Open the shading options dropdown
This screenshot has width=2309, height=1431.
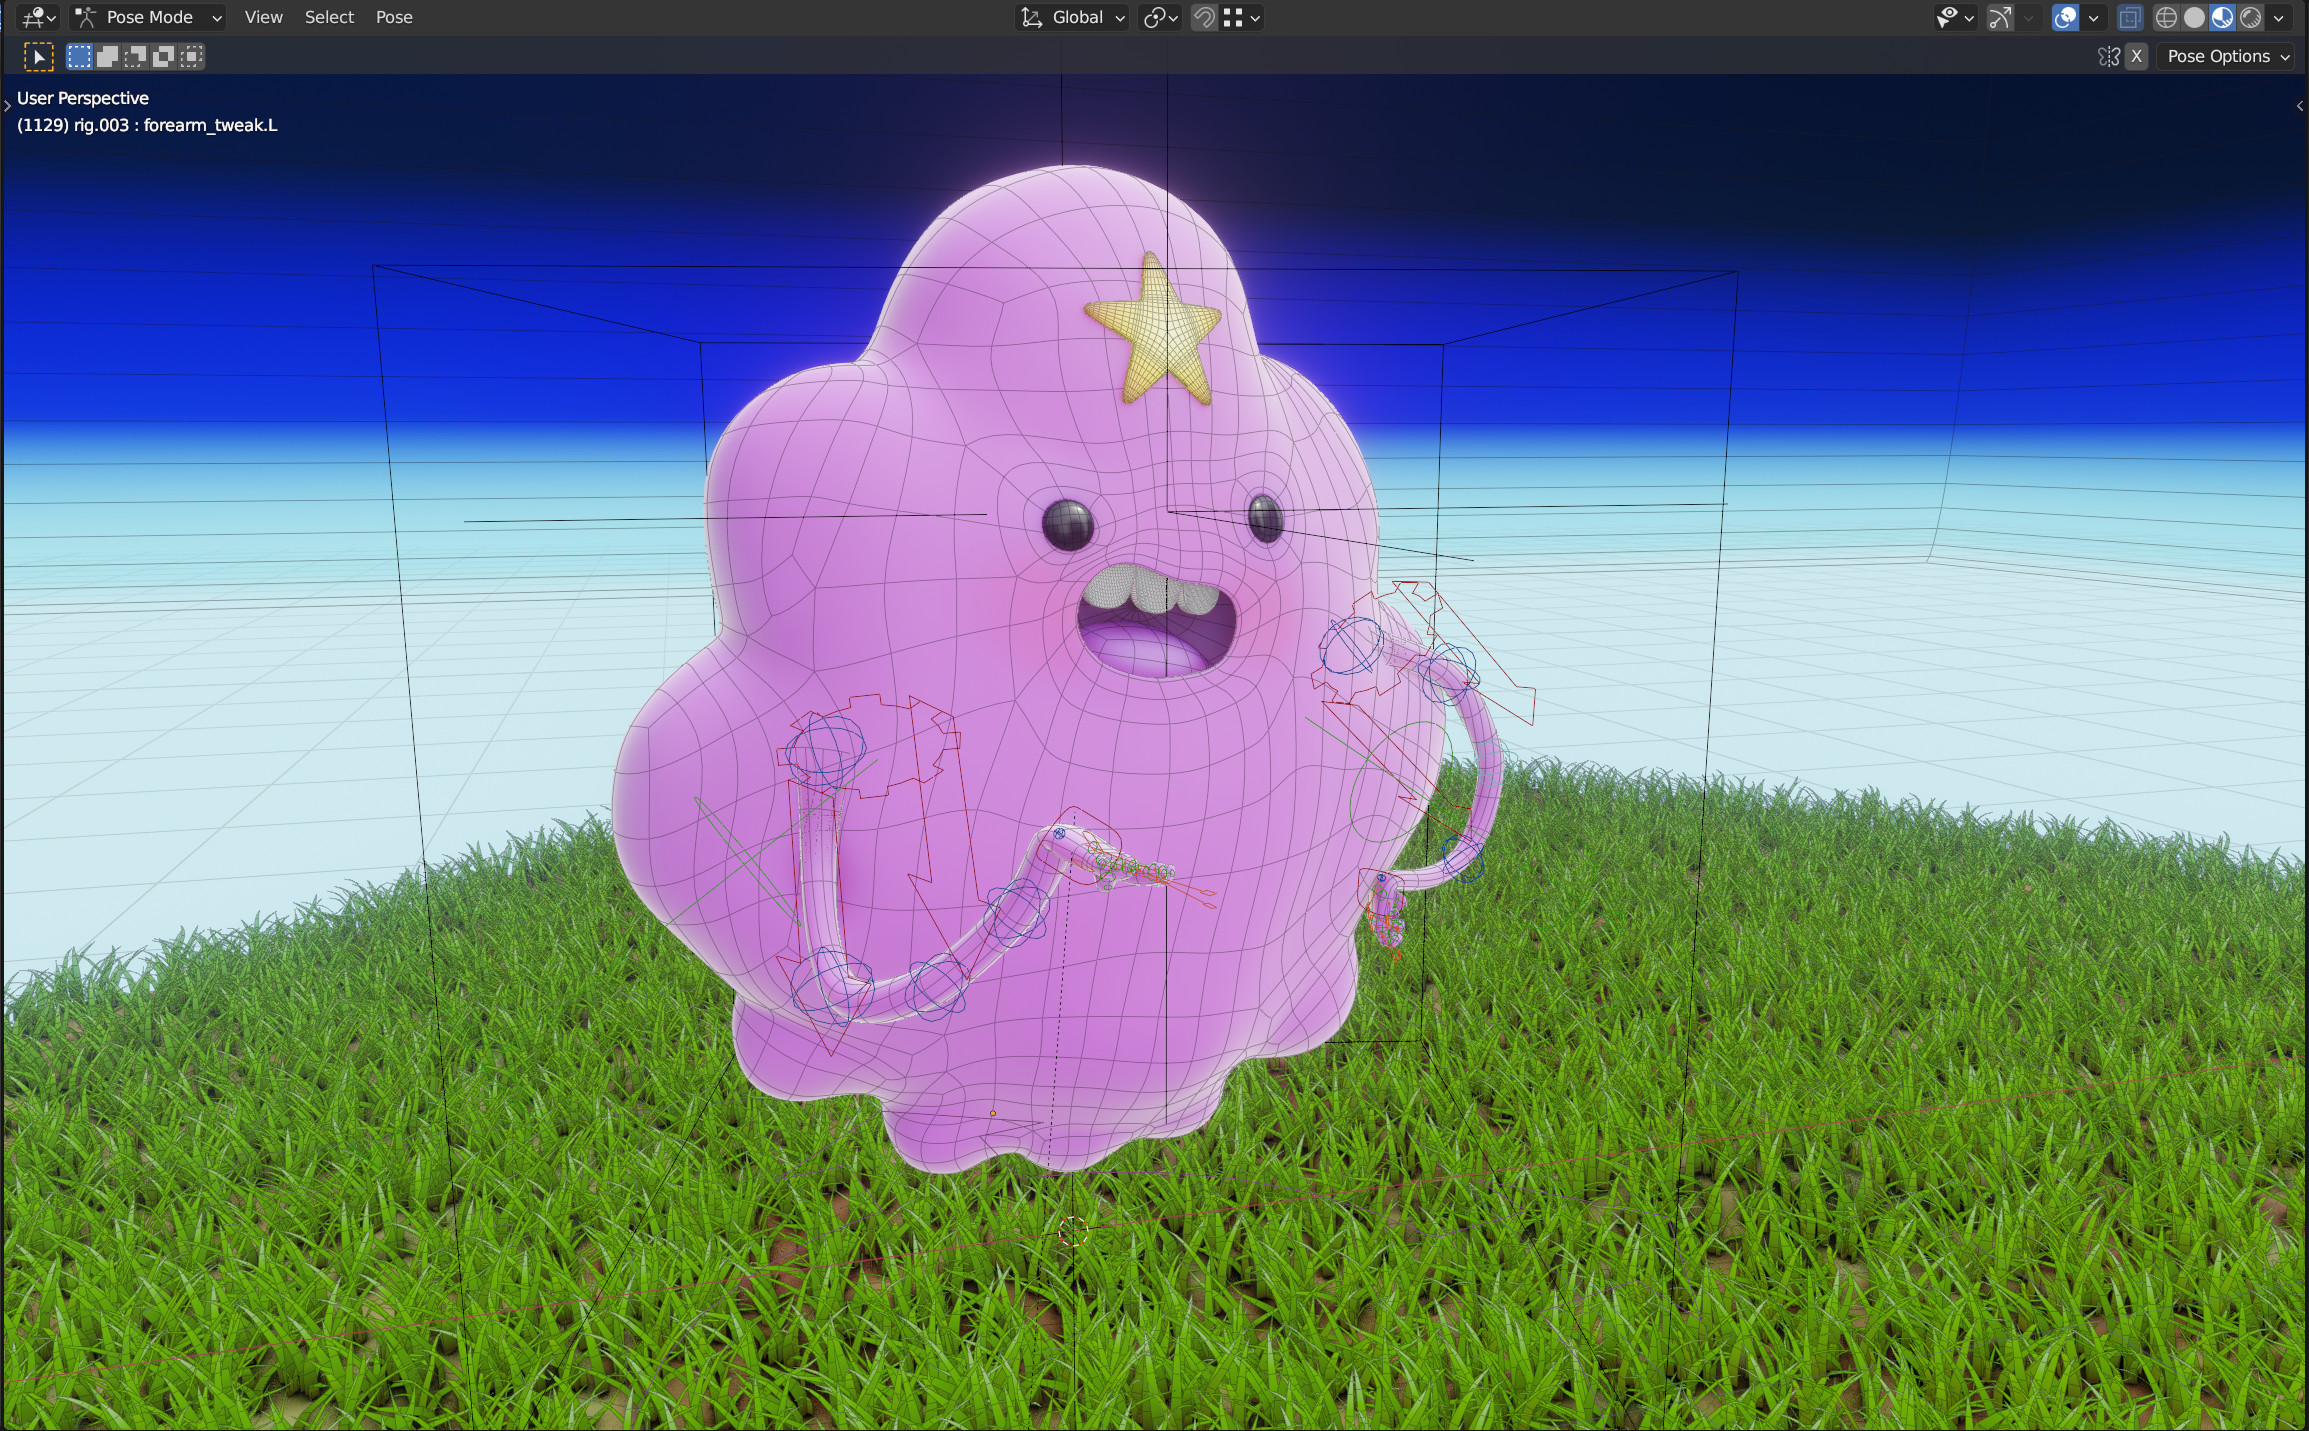coord(2278,17)
